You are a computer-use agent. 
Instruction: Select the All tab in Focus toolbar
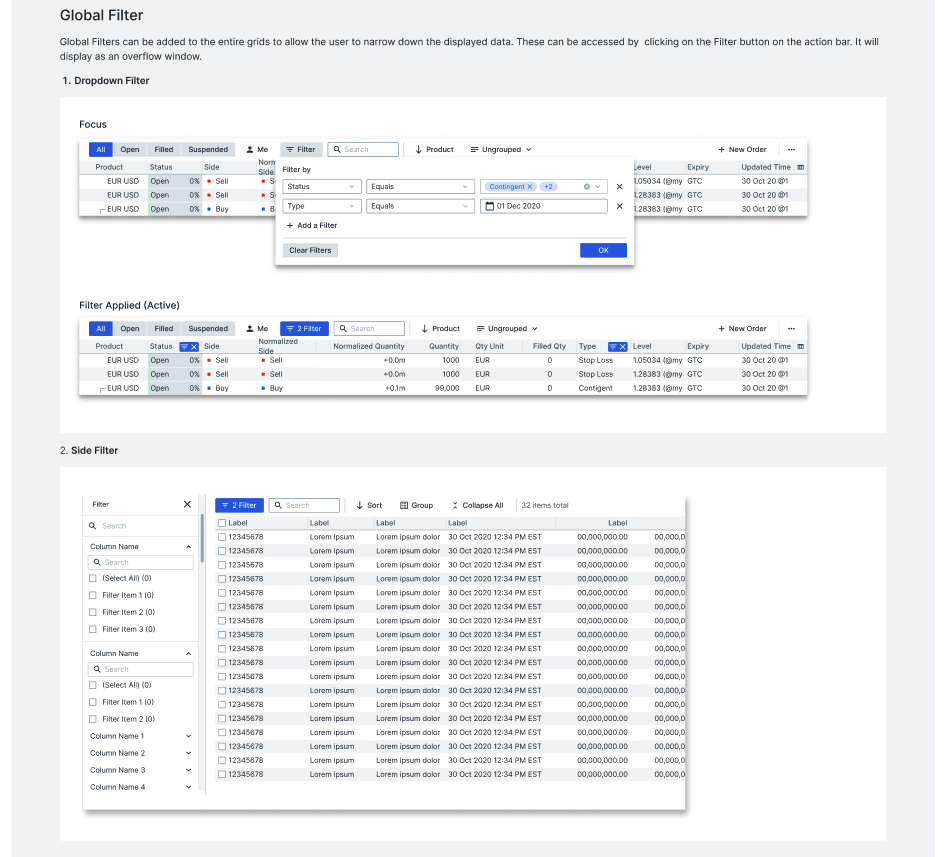(101, 150)
